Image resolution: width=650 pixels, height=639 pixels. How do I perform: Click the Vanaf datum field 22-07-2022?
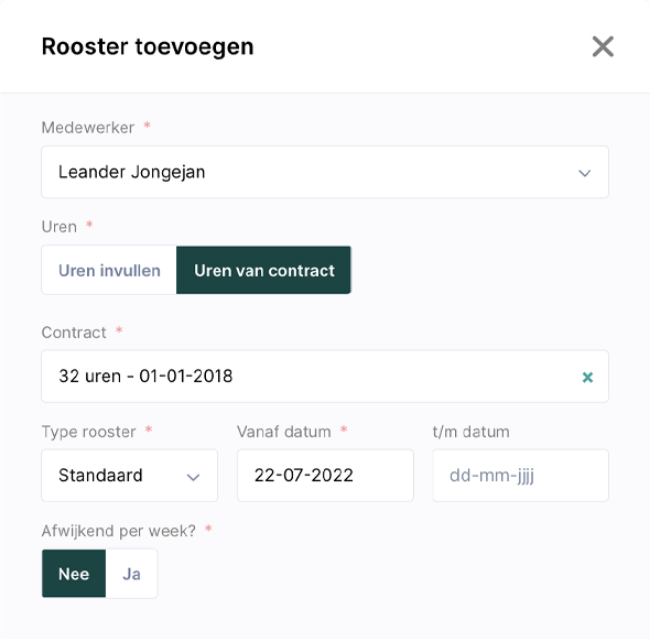[x=324, y=475]
